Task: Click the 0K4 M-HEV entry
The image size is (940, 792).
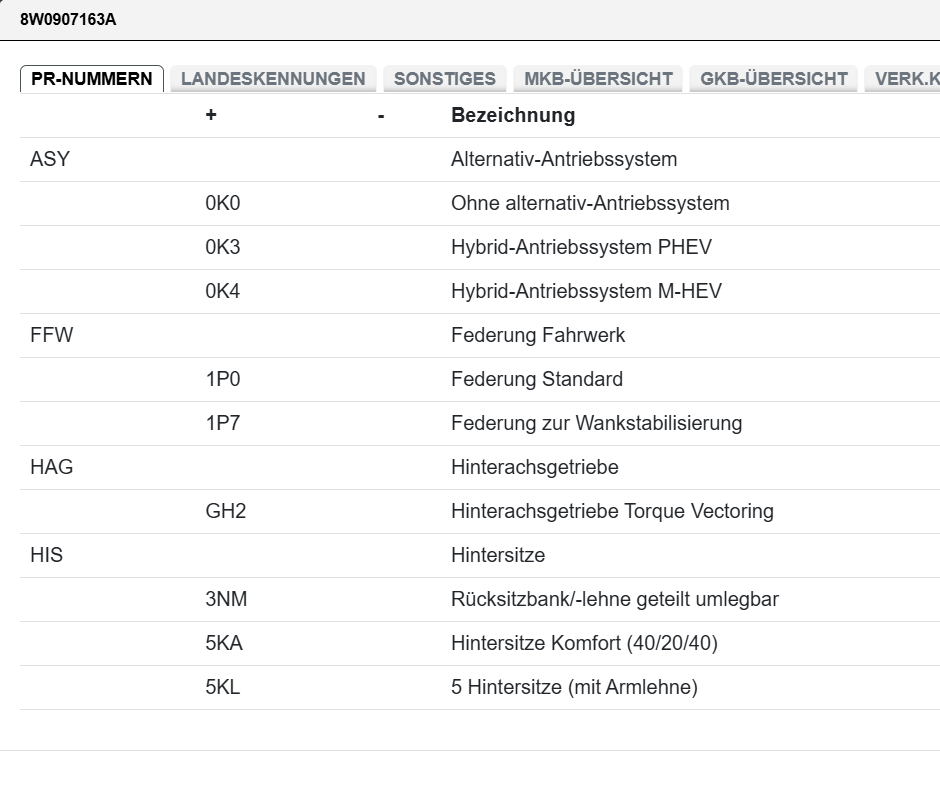Action: (x=223, y=291)
